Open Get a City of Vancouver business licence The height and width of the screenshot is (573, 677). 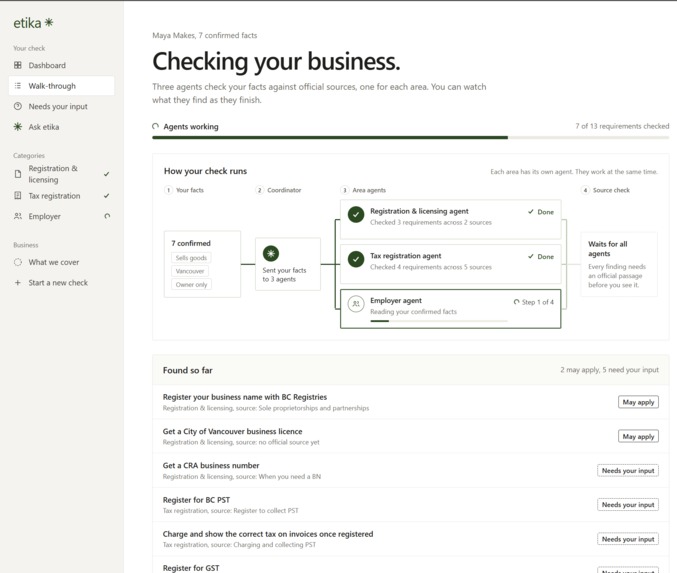411,436
